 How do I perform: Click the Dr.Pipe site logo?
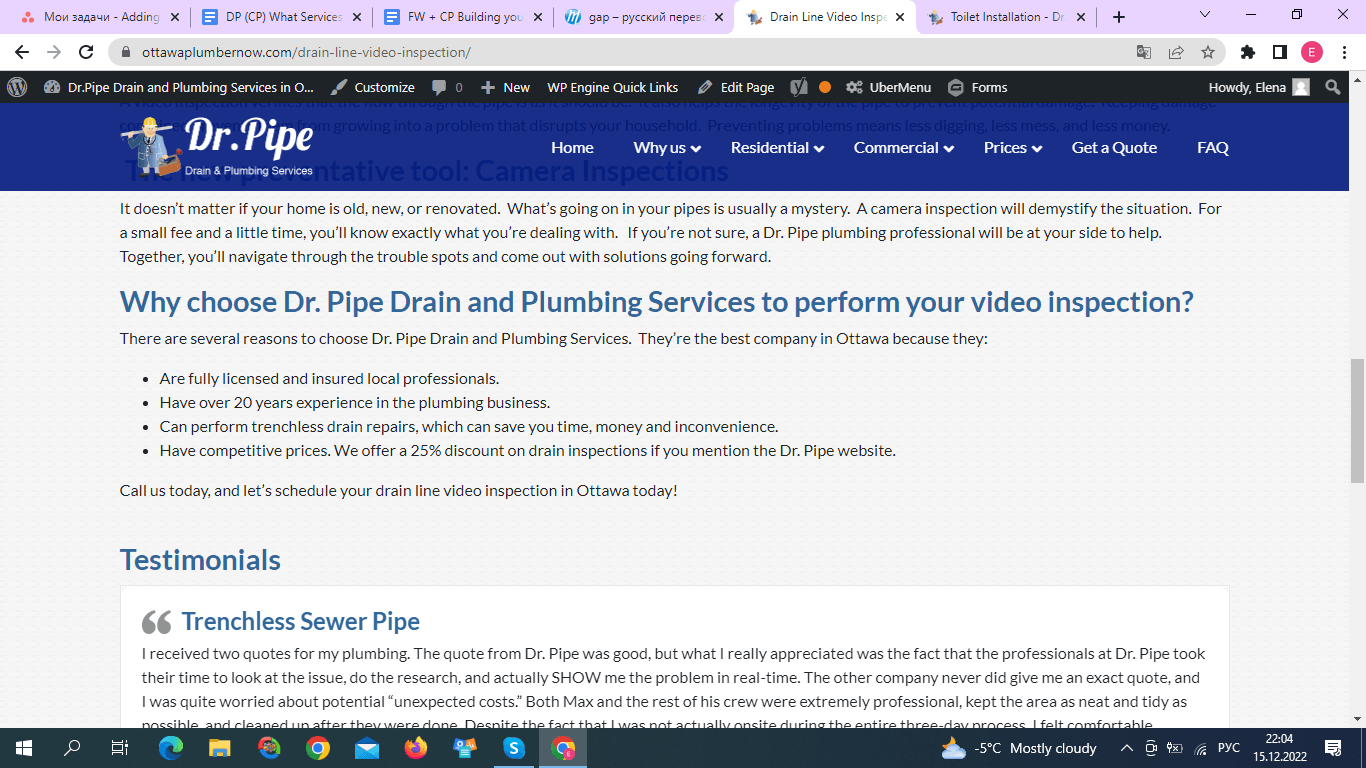[x=218, y=146]
